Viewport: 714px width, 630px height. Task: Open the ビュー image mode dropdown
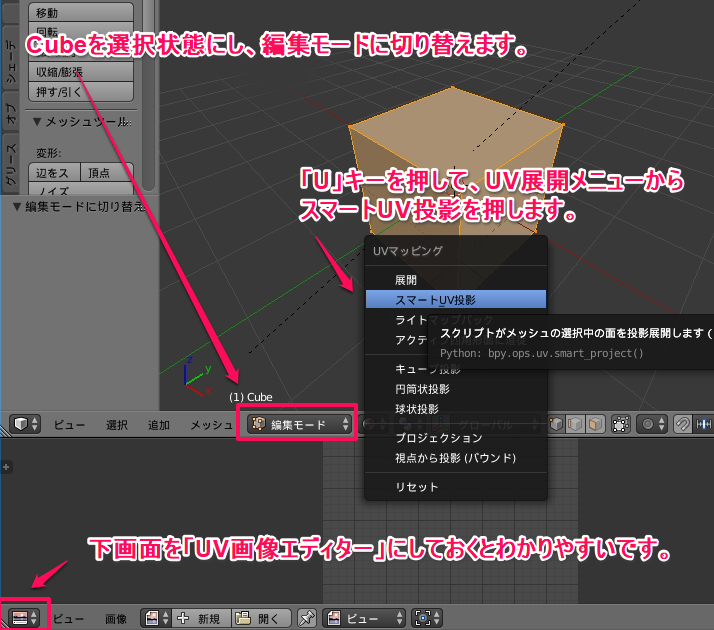click(364, 618)
